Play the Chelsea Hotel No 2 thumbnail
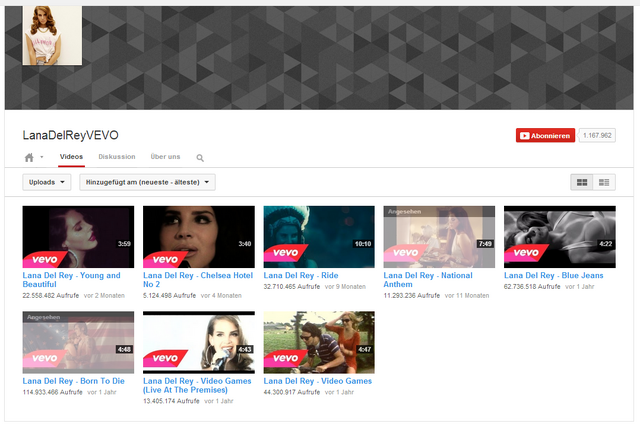The height and width of the screenshot is (427, 640). point(199,237)
